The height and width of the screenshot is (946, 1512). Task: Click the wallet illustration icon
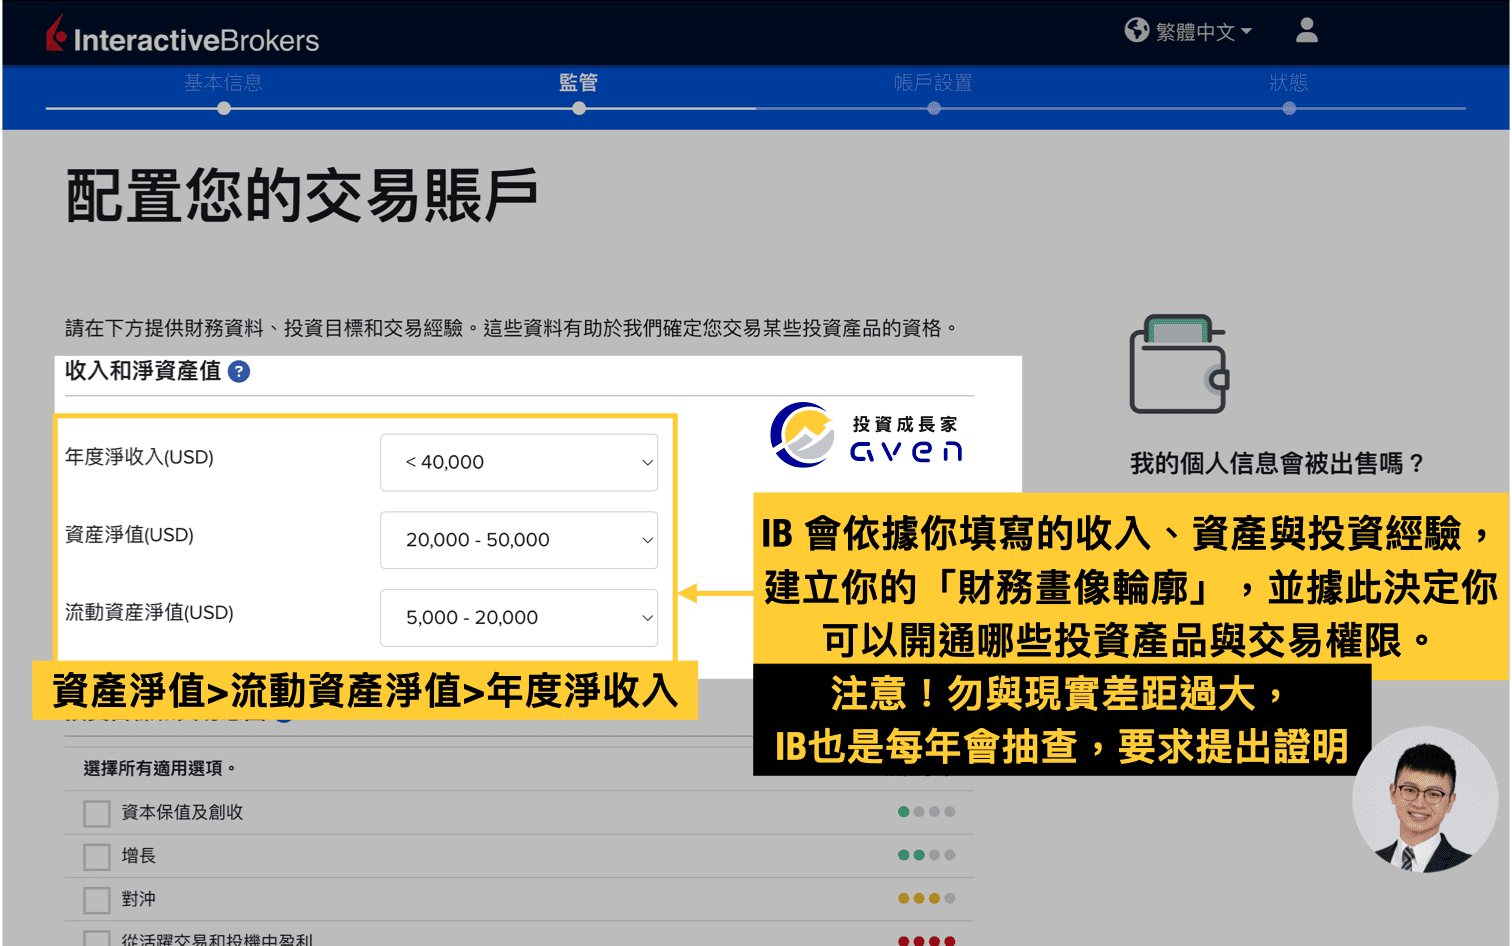1178,363
